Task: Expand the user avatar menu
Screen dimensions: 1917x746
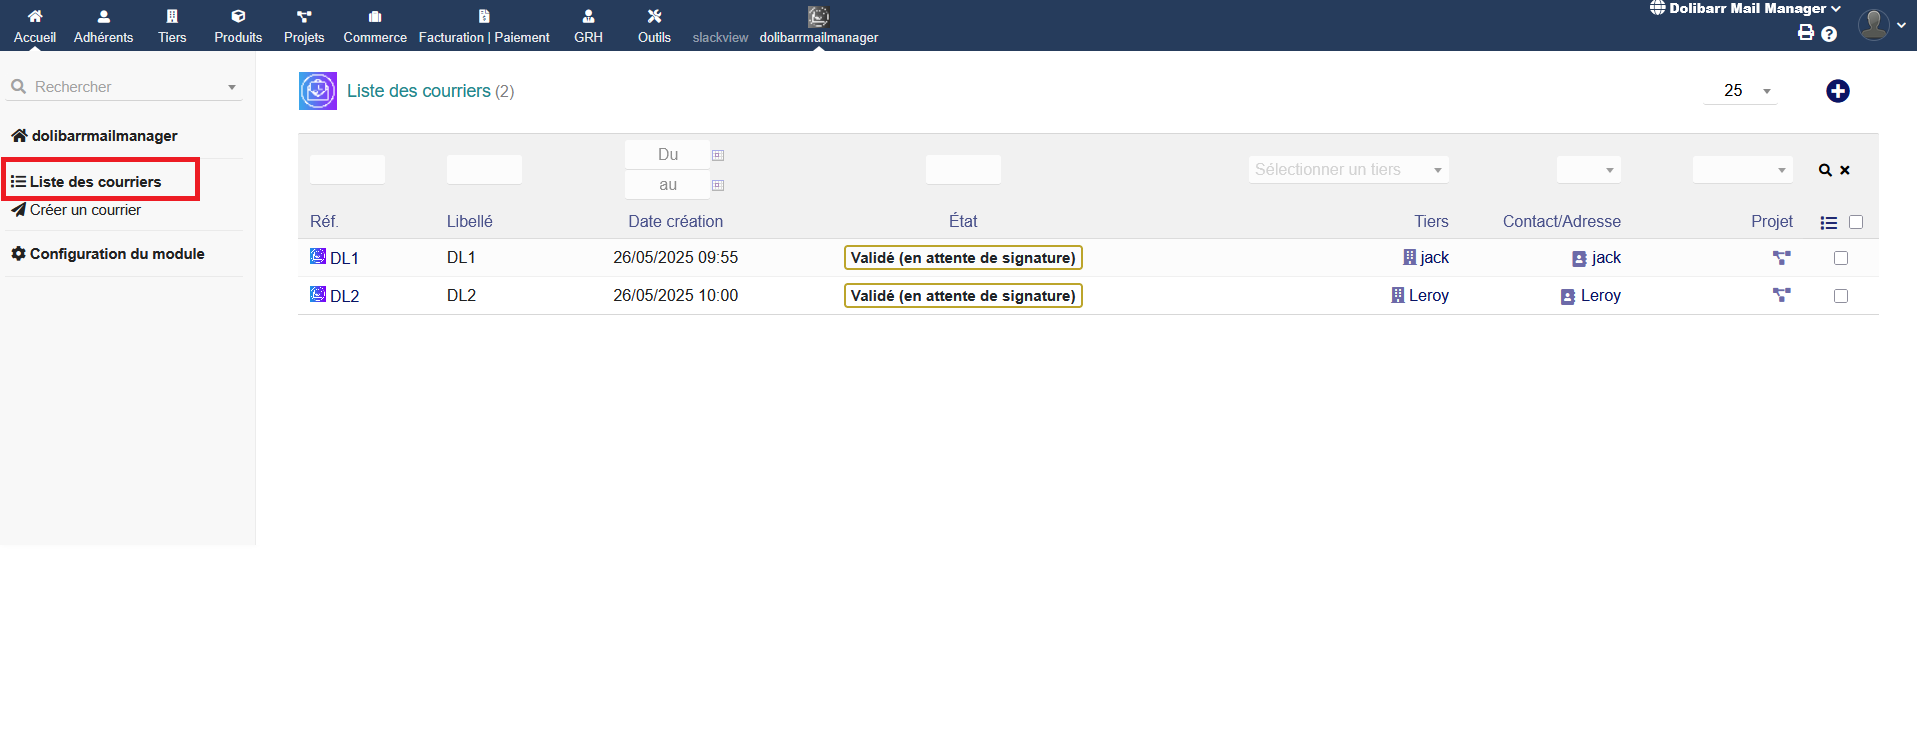Action: pyautogui.click(x=1880, y=25)
